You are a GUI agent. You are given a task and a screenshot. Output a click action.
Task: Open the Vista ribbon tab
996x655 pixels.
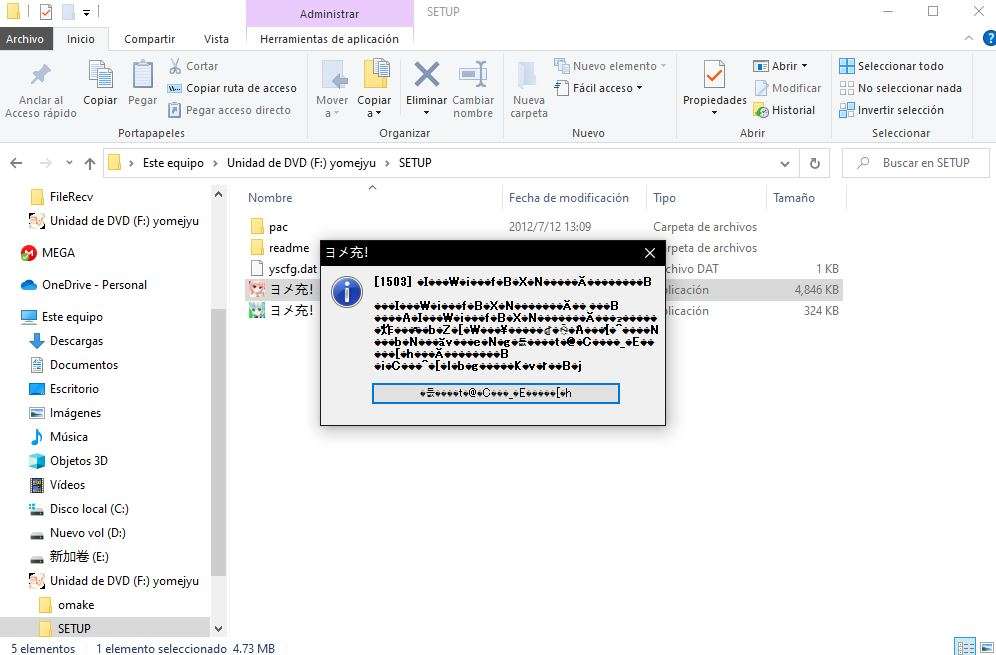point(216,39)
